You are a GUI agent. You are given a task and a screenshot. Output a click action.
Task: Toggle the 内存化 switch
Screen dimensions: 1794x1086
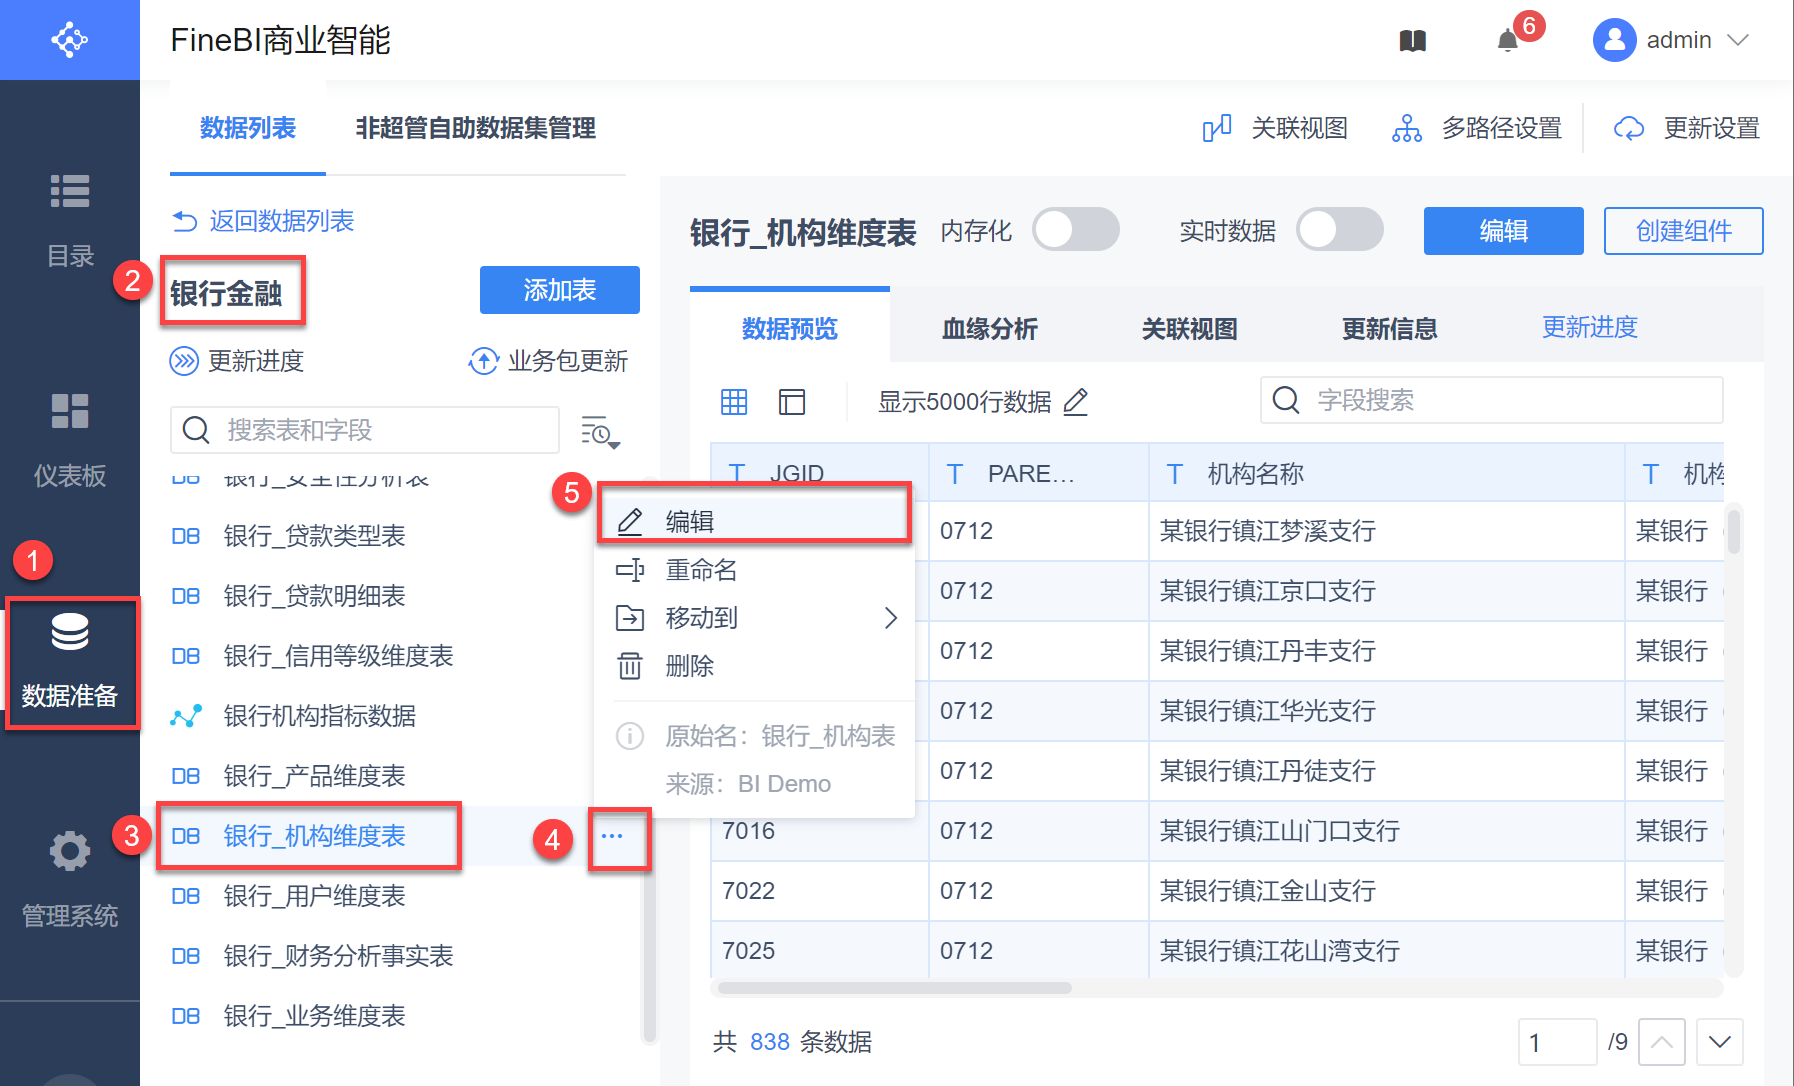click(x=1076, y=230)
